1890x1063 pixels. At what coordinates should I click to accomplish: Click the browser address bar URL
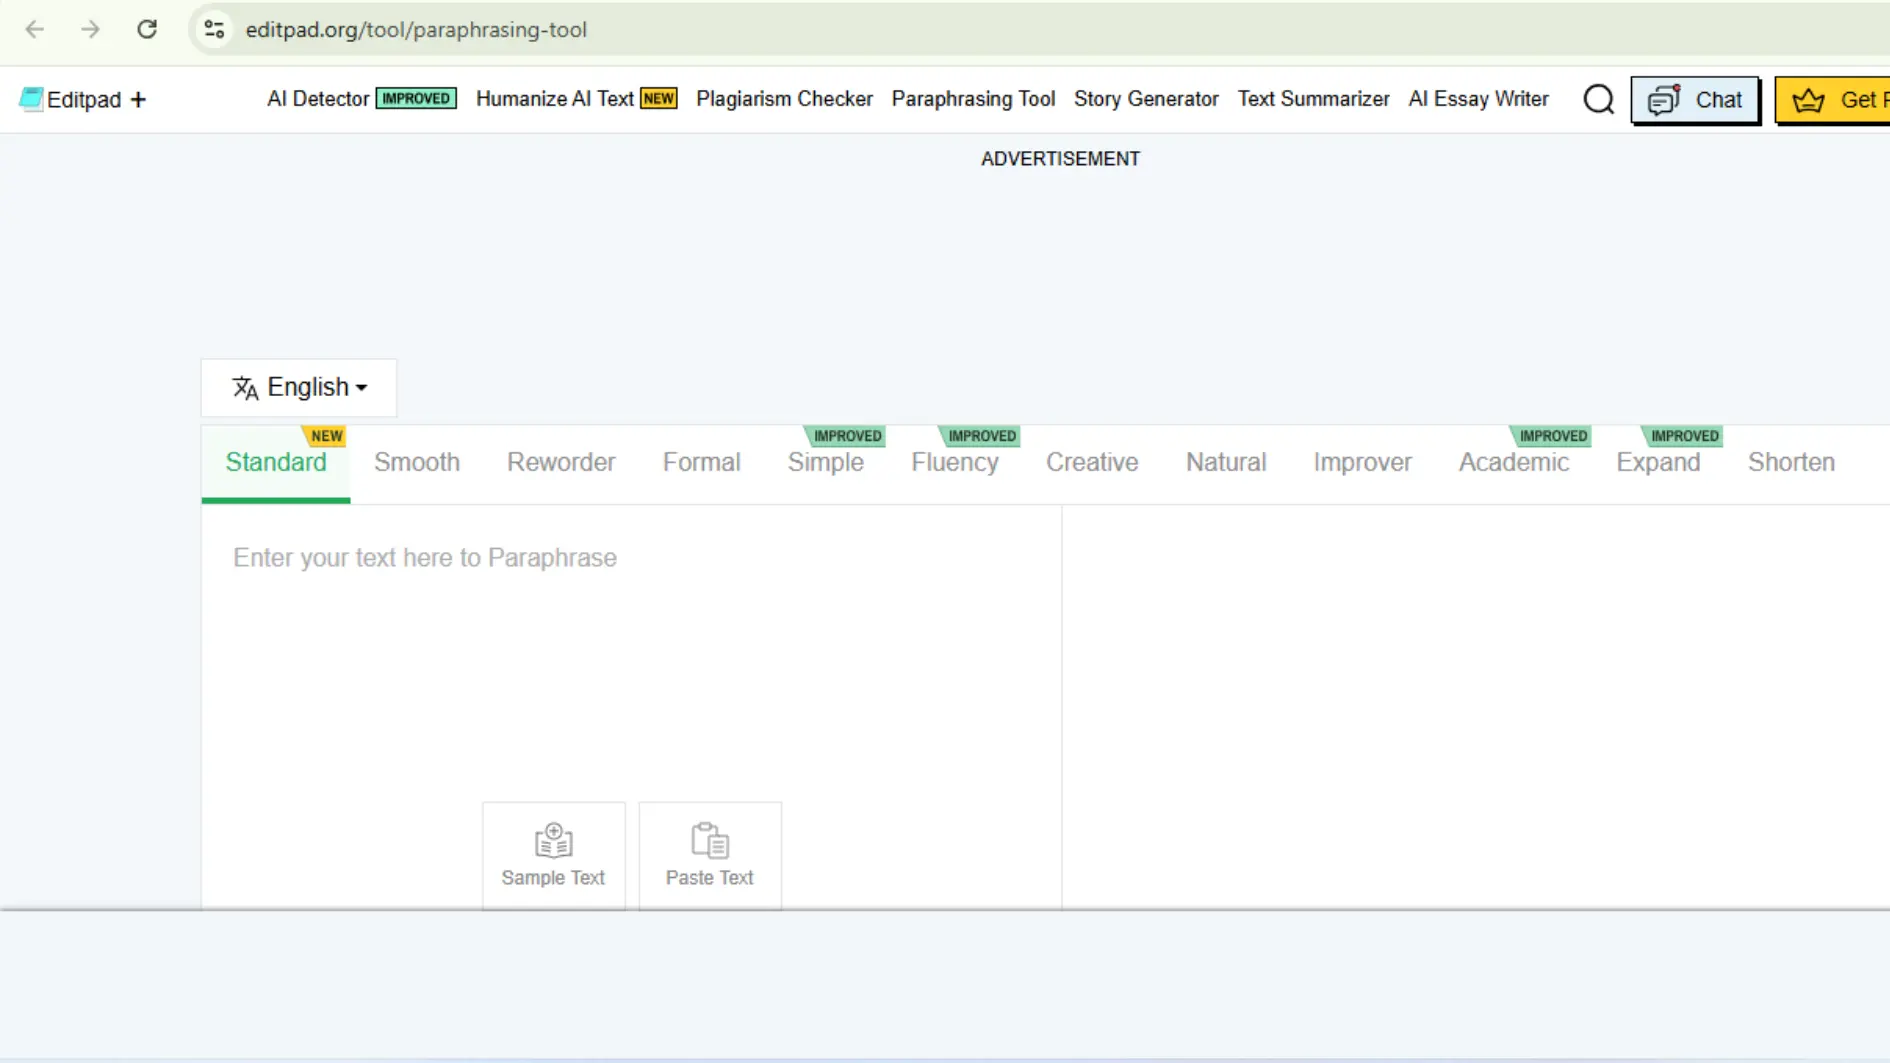pyautogui.click(x=416, y=29)
